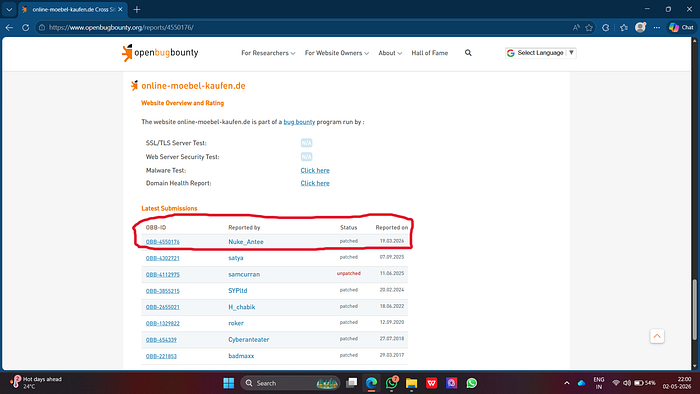This screenshot has height=394, width=700.
Task: Open report OBB-1329822
Action: [162, 323]
